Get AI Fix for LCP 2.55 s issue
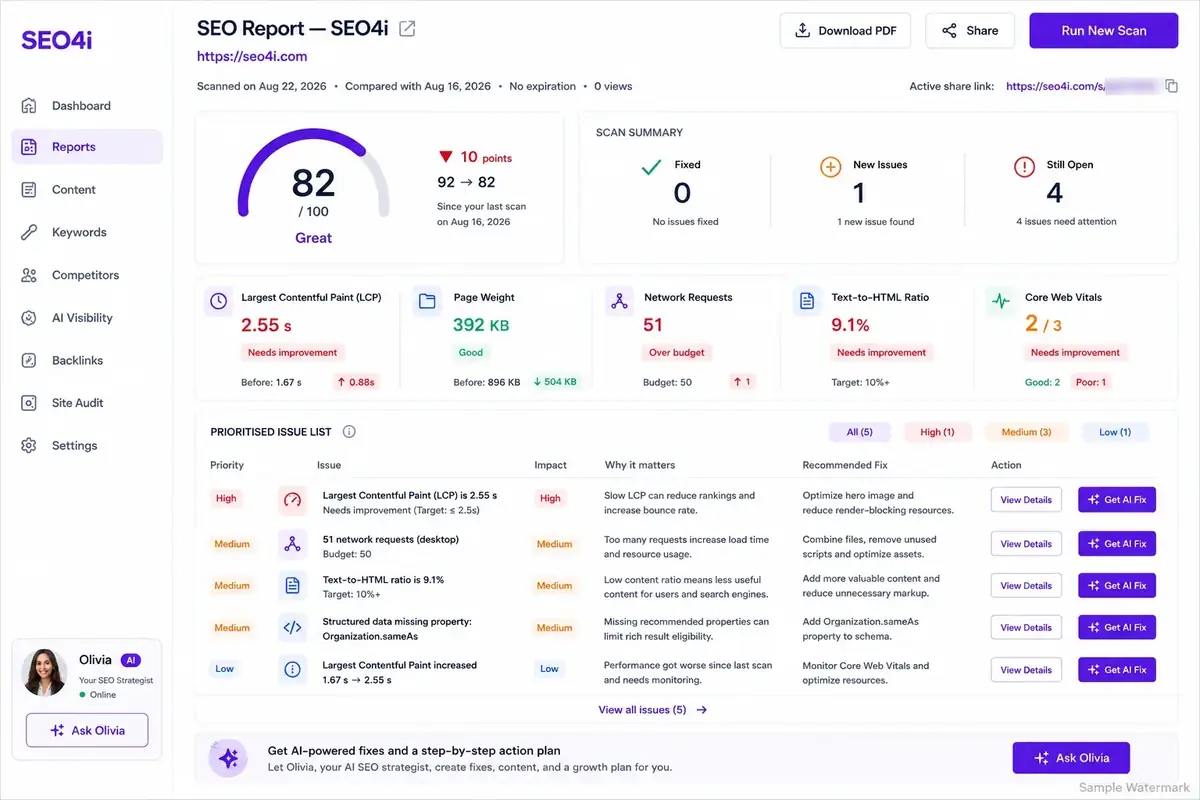Image resolution: width=1200 pixels, height=800 pixels. point(1117,500)
